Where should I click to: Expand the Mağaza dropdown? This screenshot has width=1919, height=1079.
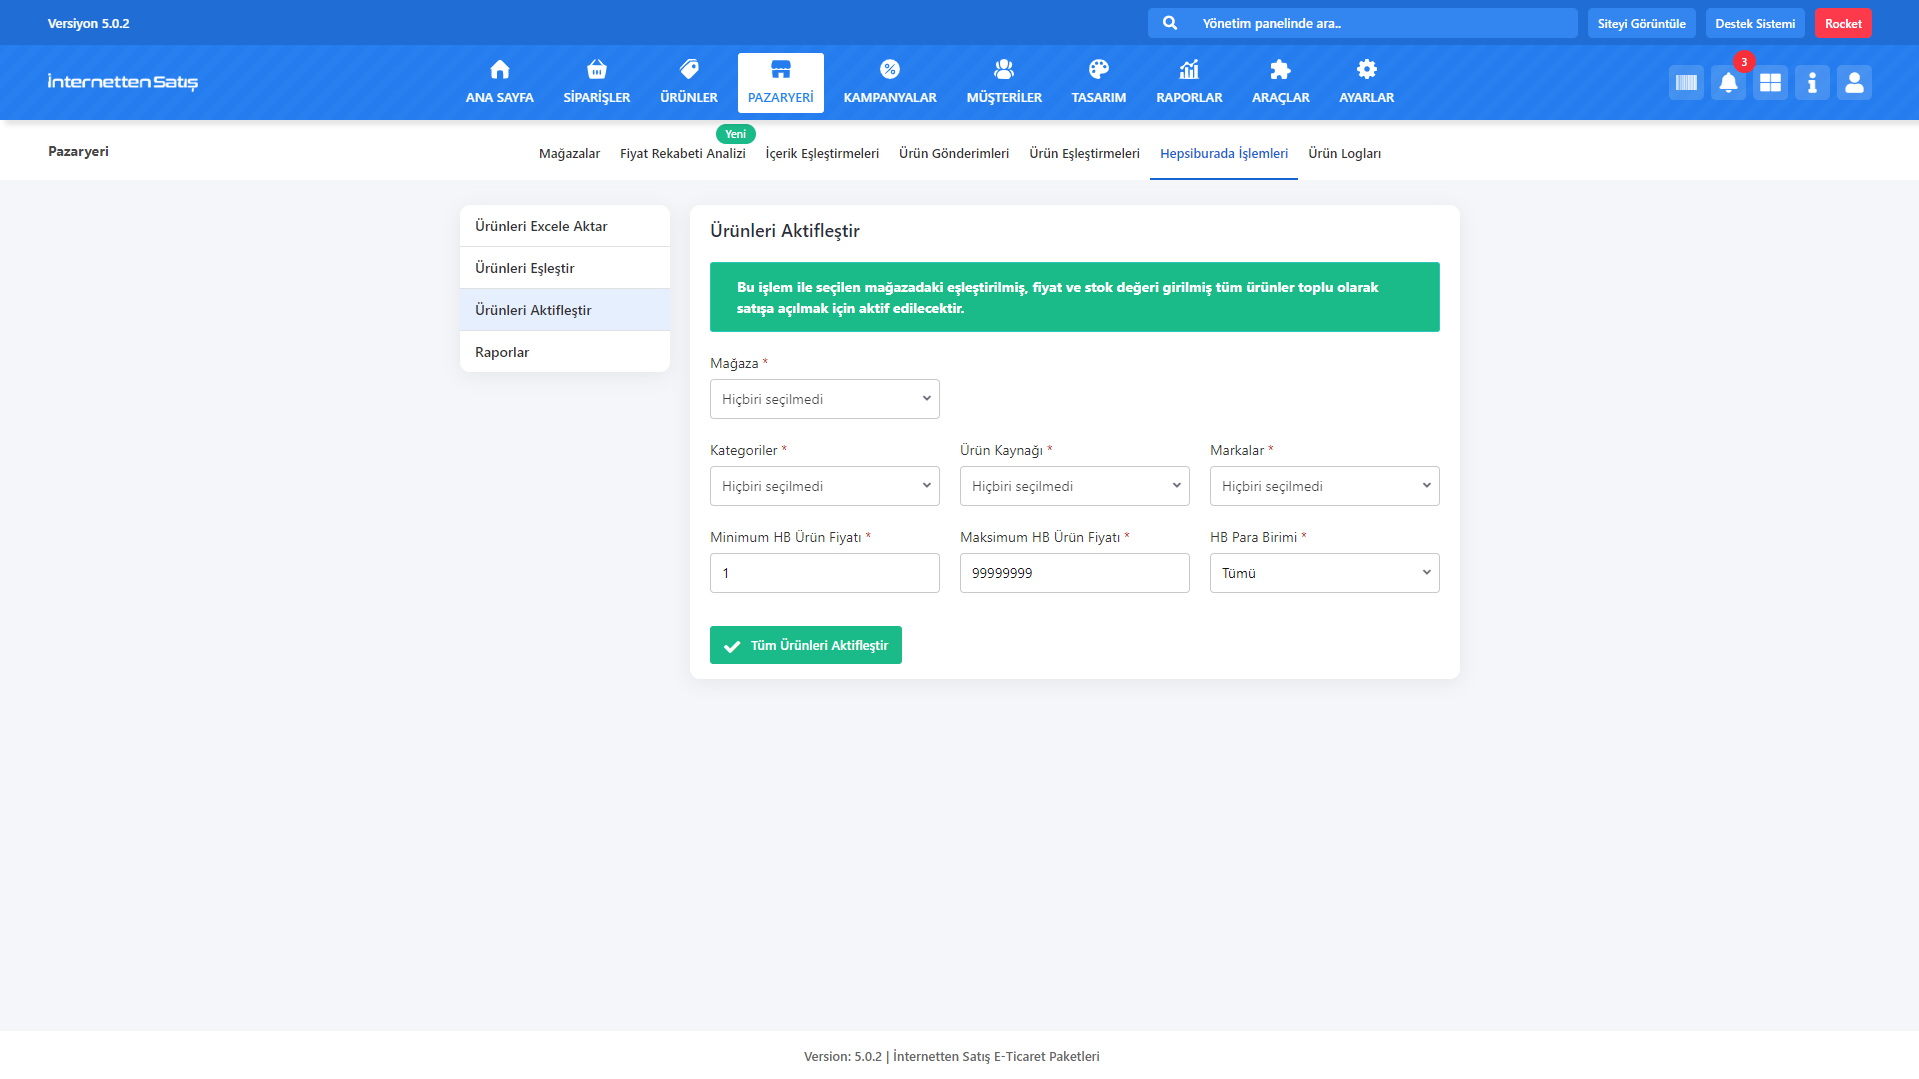[824, 399]
